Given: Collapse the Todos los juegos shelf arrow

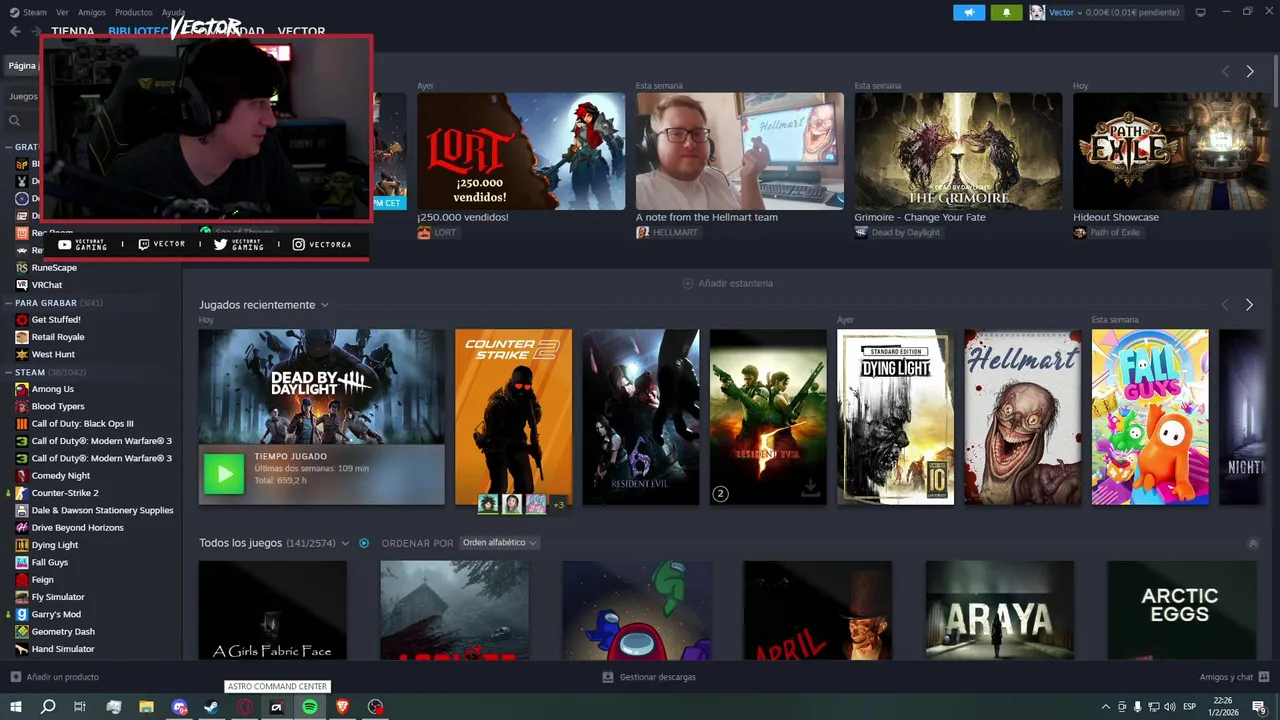Looking at the screenshot, I should coord(1253,543).
